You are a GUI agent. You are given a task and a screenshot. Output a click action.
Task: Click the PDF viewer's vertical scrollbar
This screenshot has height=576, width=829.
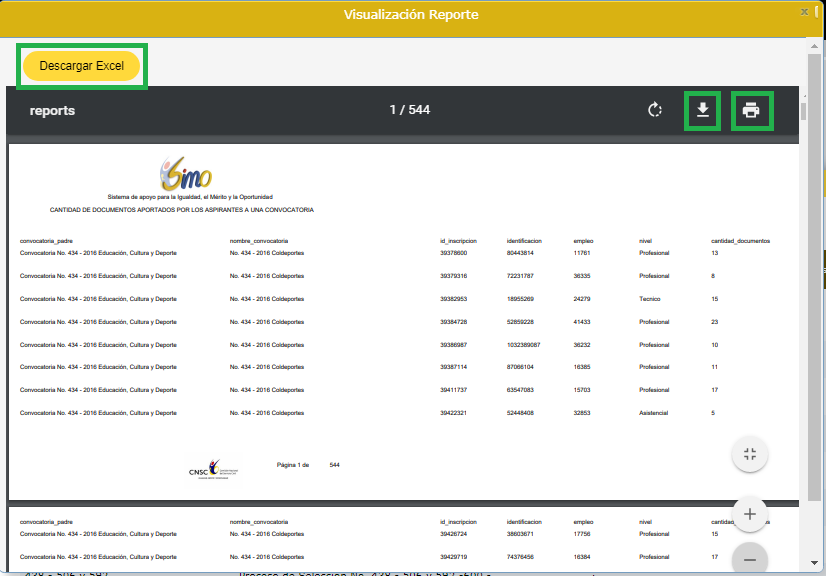tap(802, 110)
